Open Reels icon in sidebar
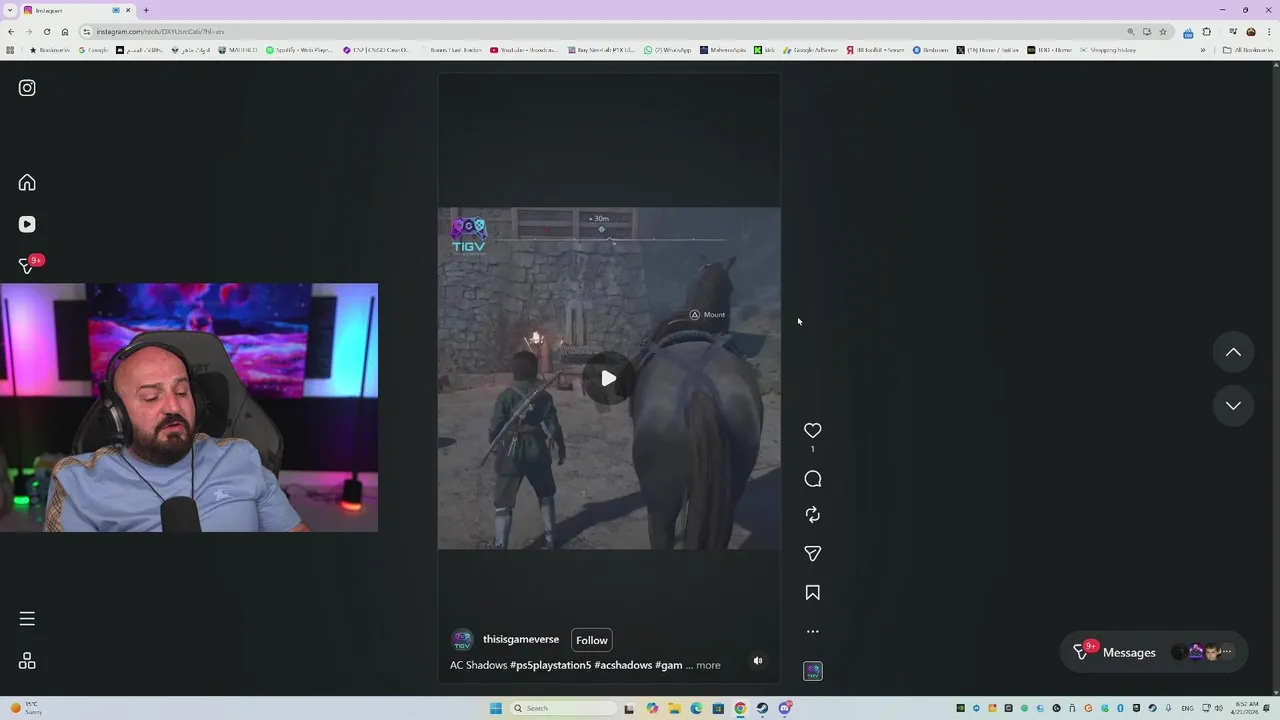Viewport: 1280px width, 720px height. [27, 224]
